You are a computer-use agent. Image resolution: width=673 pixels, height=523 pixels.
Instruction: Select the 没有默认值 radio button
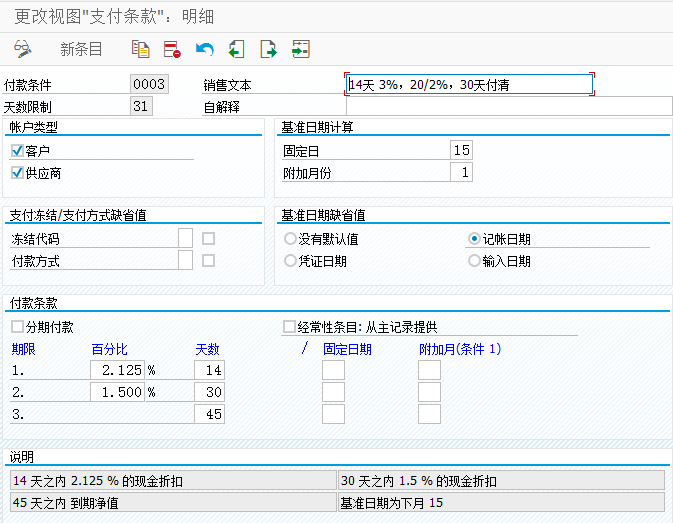[290, 239]
